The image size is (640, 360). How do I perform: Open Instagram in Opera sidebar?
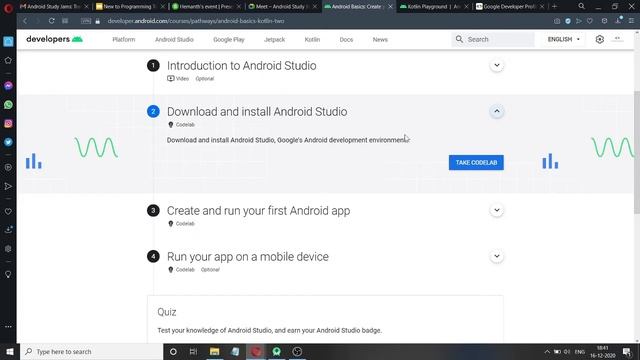point(8,123)
